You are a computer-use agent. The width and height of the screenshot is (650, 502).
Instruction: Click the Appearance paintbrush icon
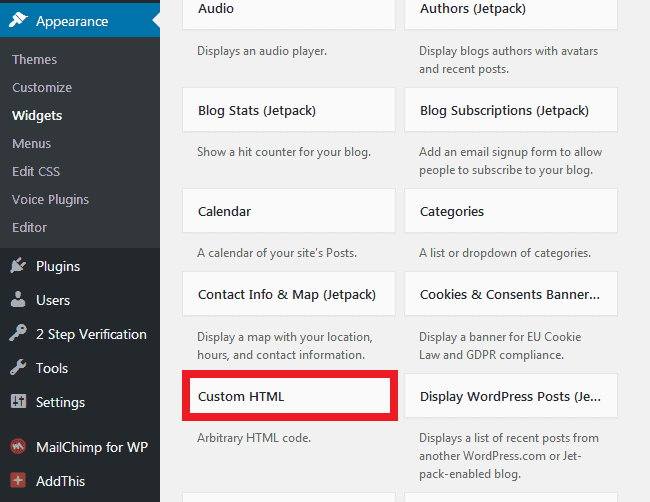point(18,19)
